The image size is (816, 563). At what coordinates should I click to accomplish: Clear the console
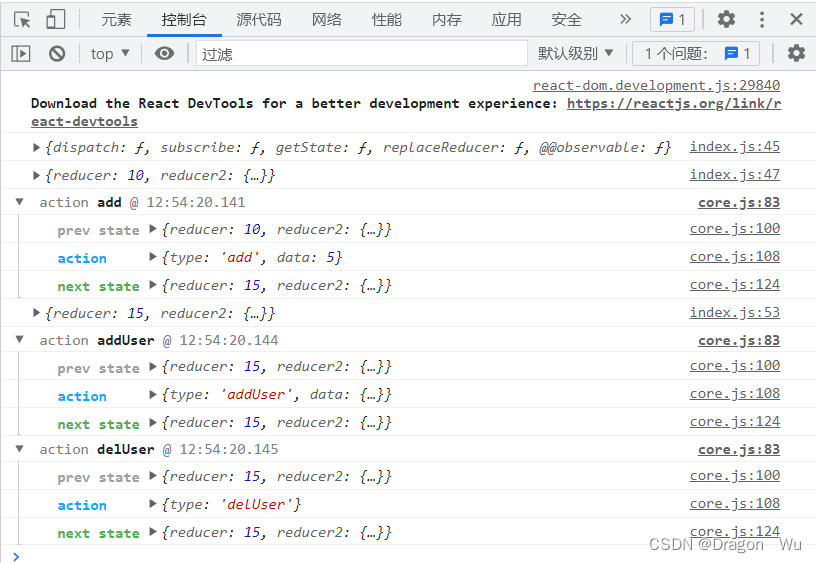tap(57, 54)
